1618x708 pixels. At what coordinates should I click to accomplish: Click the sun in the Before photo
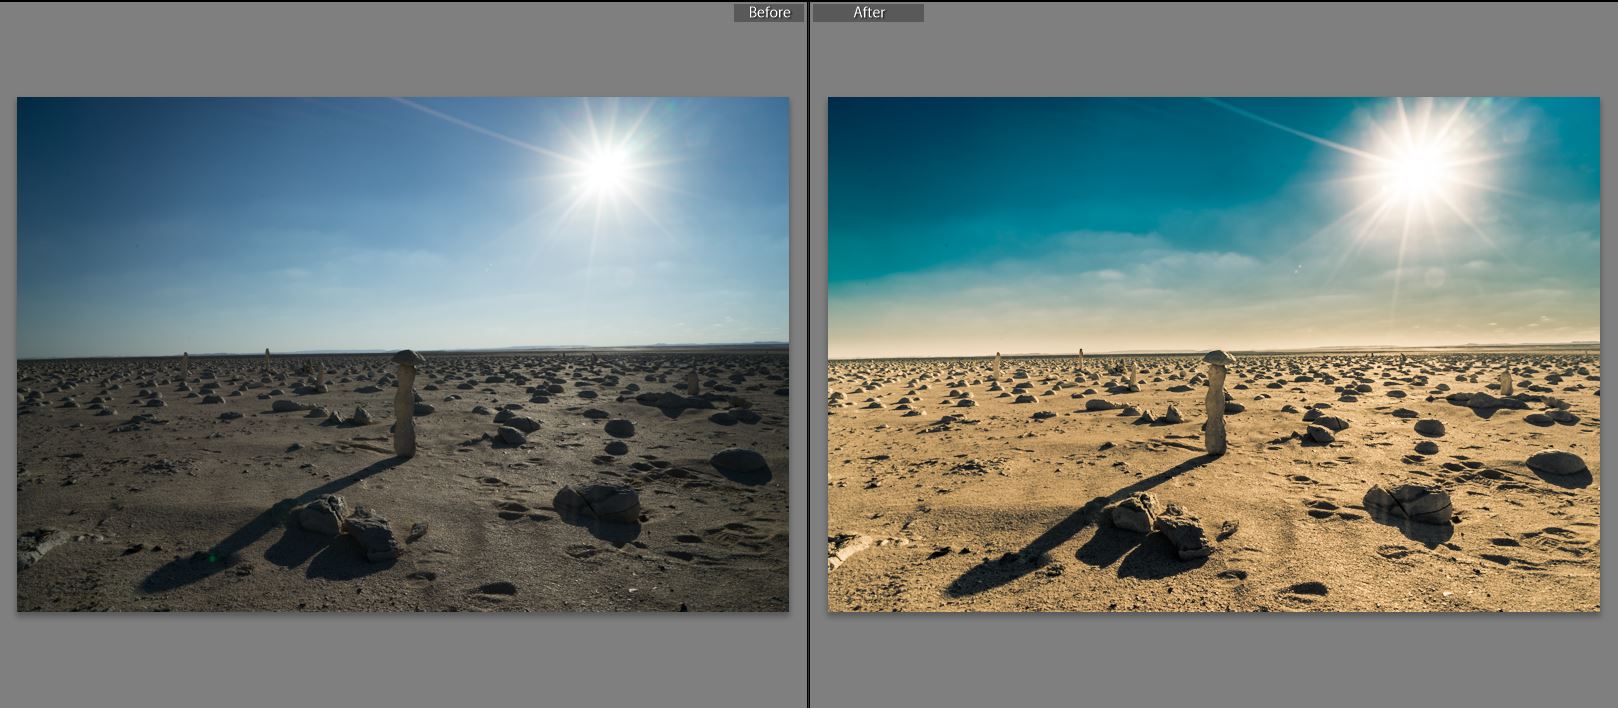605,167
